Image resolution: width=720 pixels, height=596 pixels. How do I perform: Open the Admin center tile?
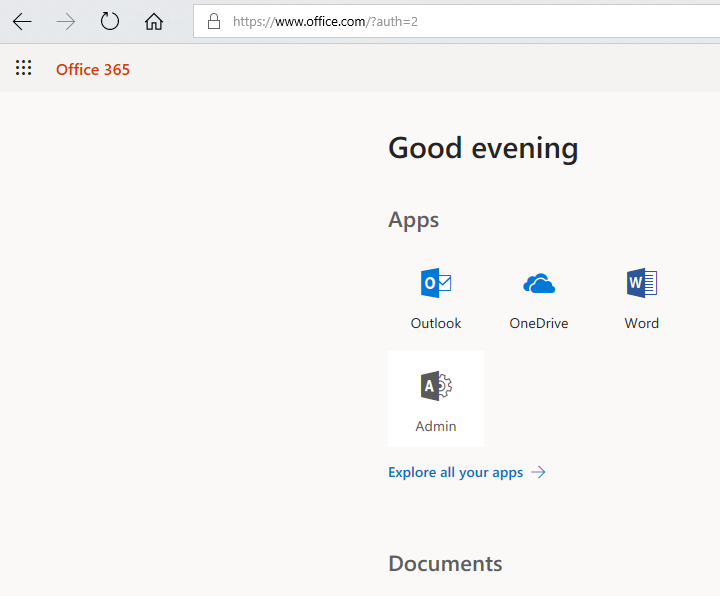click(436, 399)
